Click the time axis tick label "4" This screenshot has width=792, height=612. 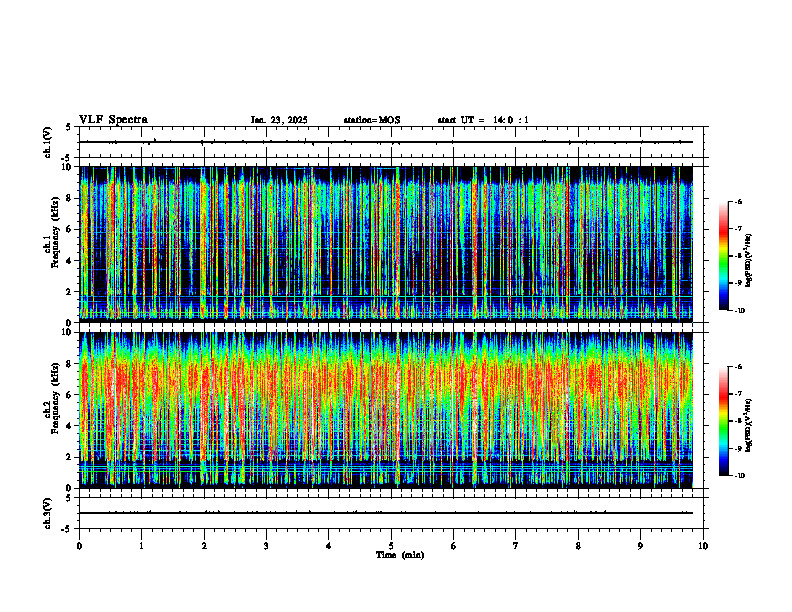(x=329, y=546)
